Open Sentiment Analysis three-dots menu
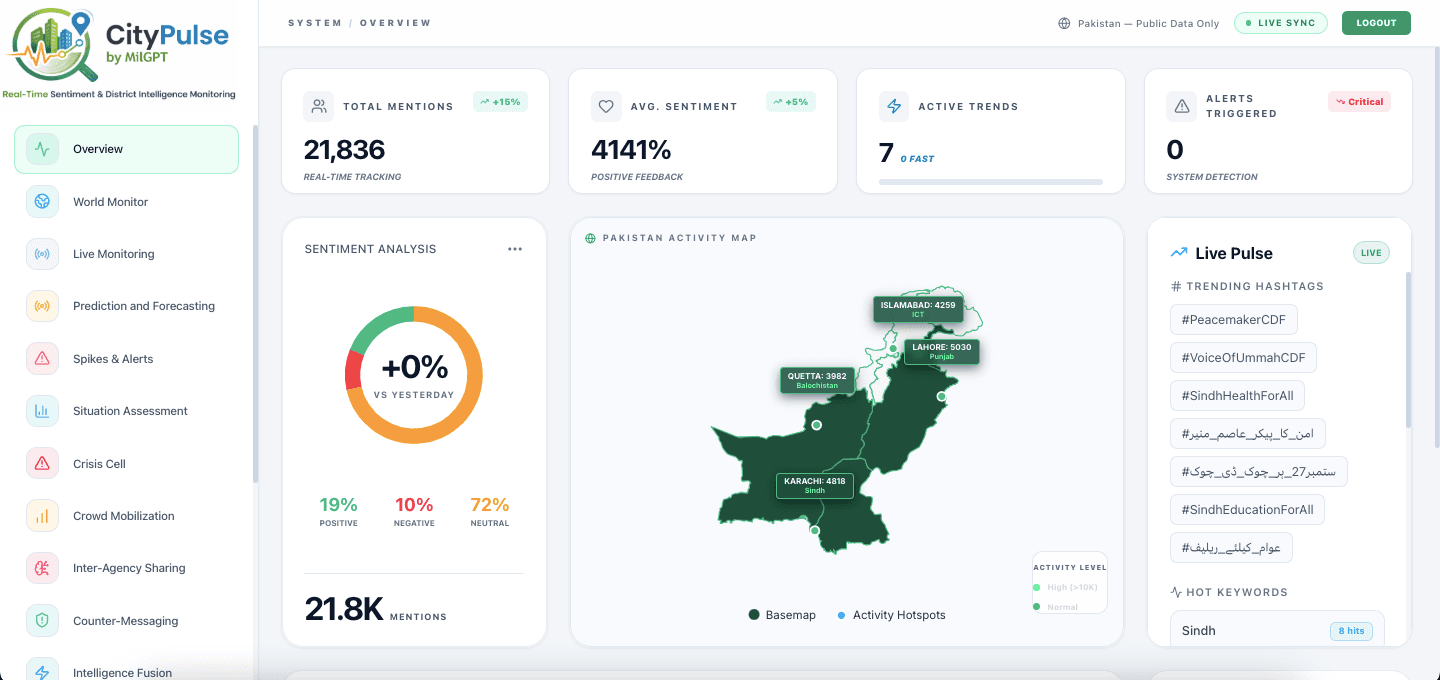 click(515, 249)
